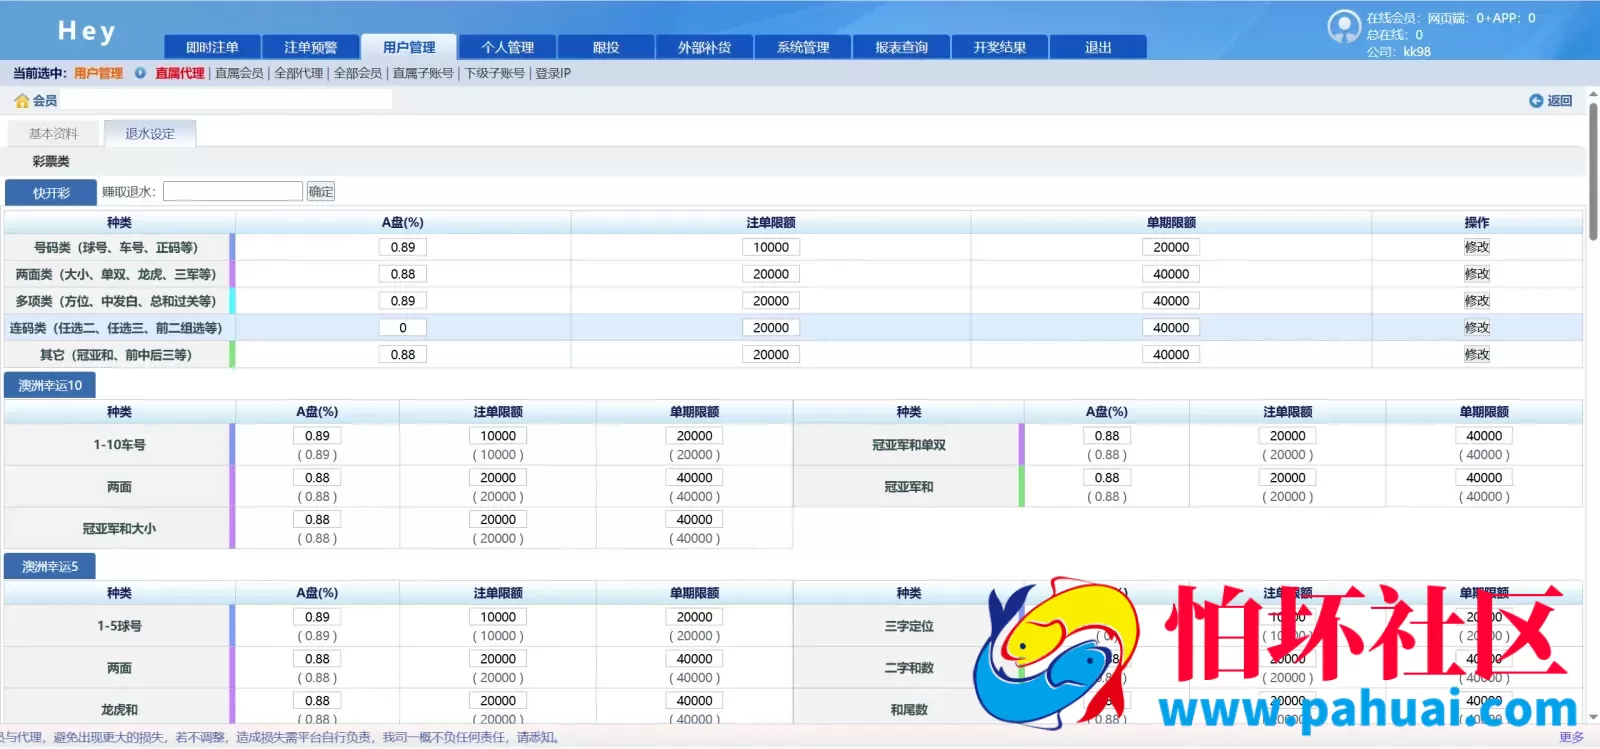Select the 快开彩 category tab
Image resolution: width=1600 pixels, height=749 pixels.
click(51, 193)
